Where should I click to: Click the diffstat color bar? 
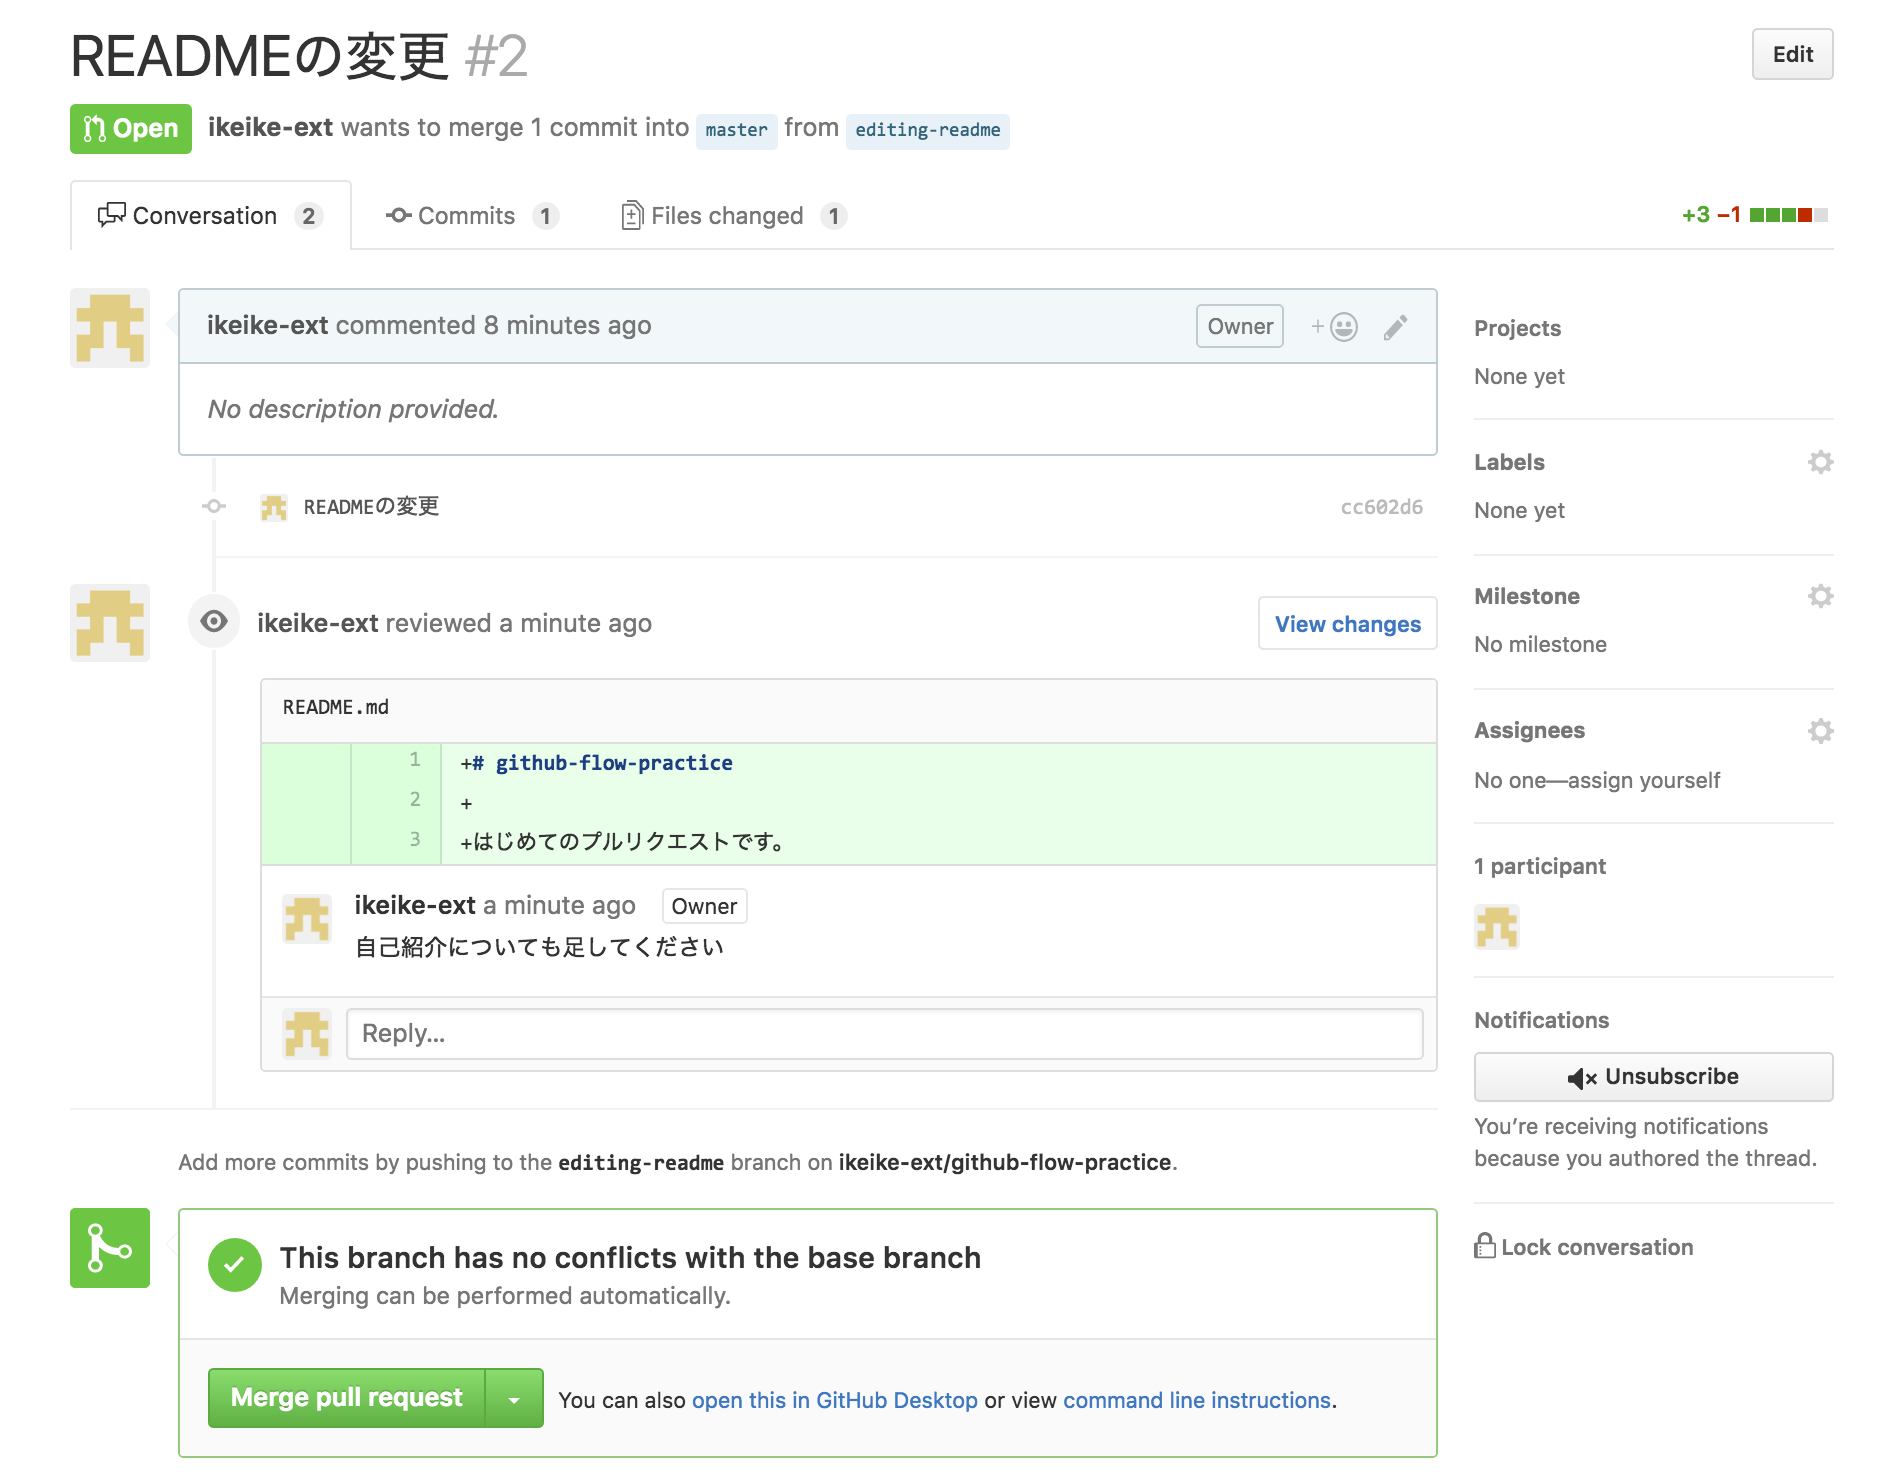[1789, 215]
